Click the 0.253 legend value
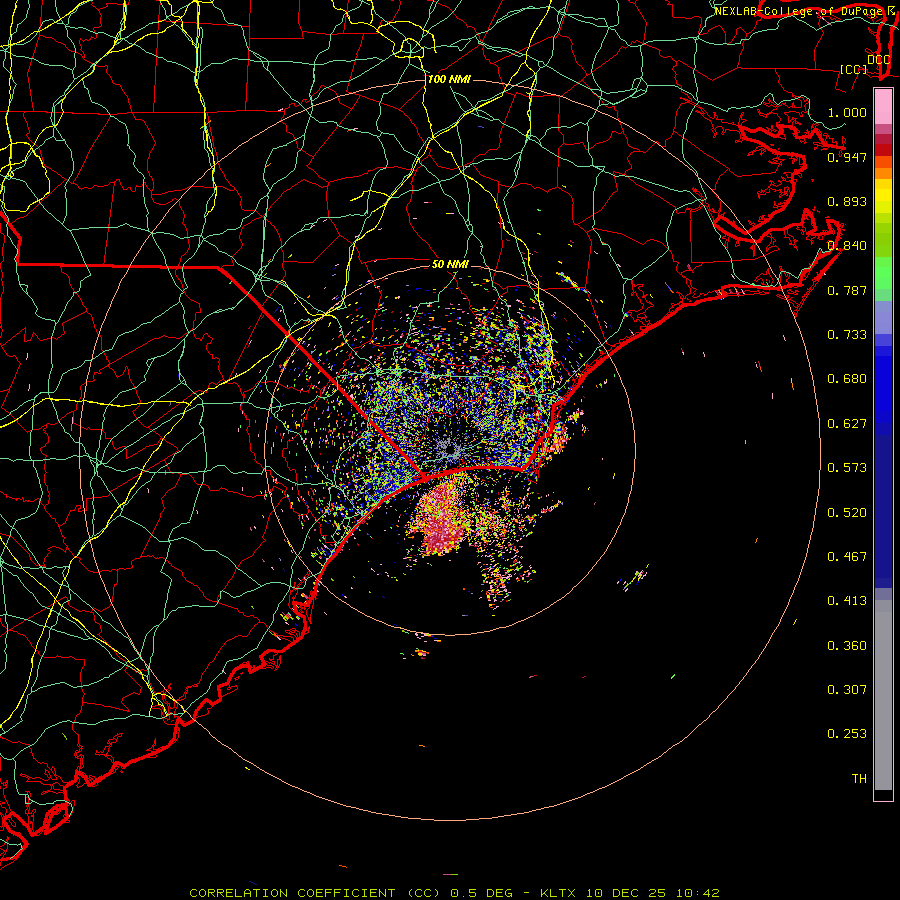 (847, 734)
